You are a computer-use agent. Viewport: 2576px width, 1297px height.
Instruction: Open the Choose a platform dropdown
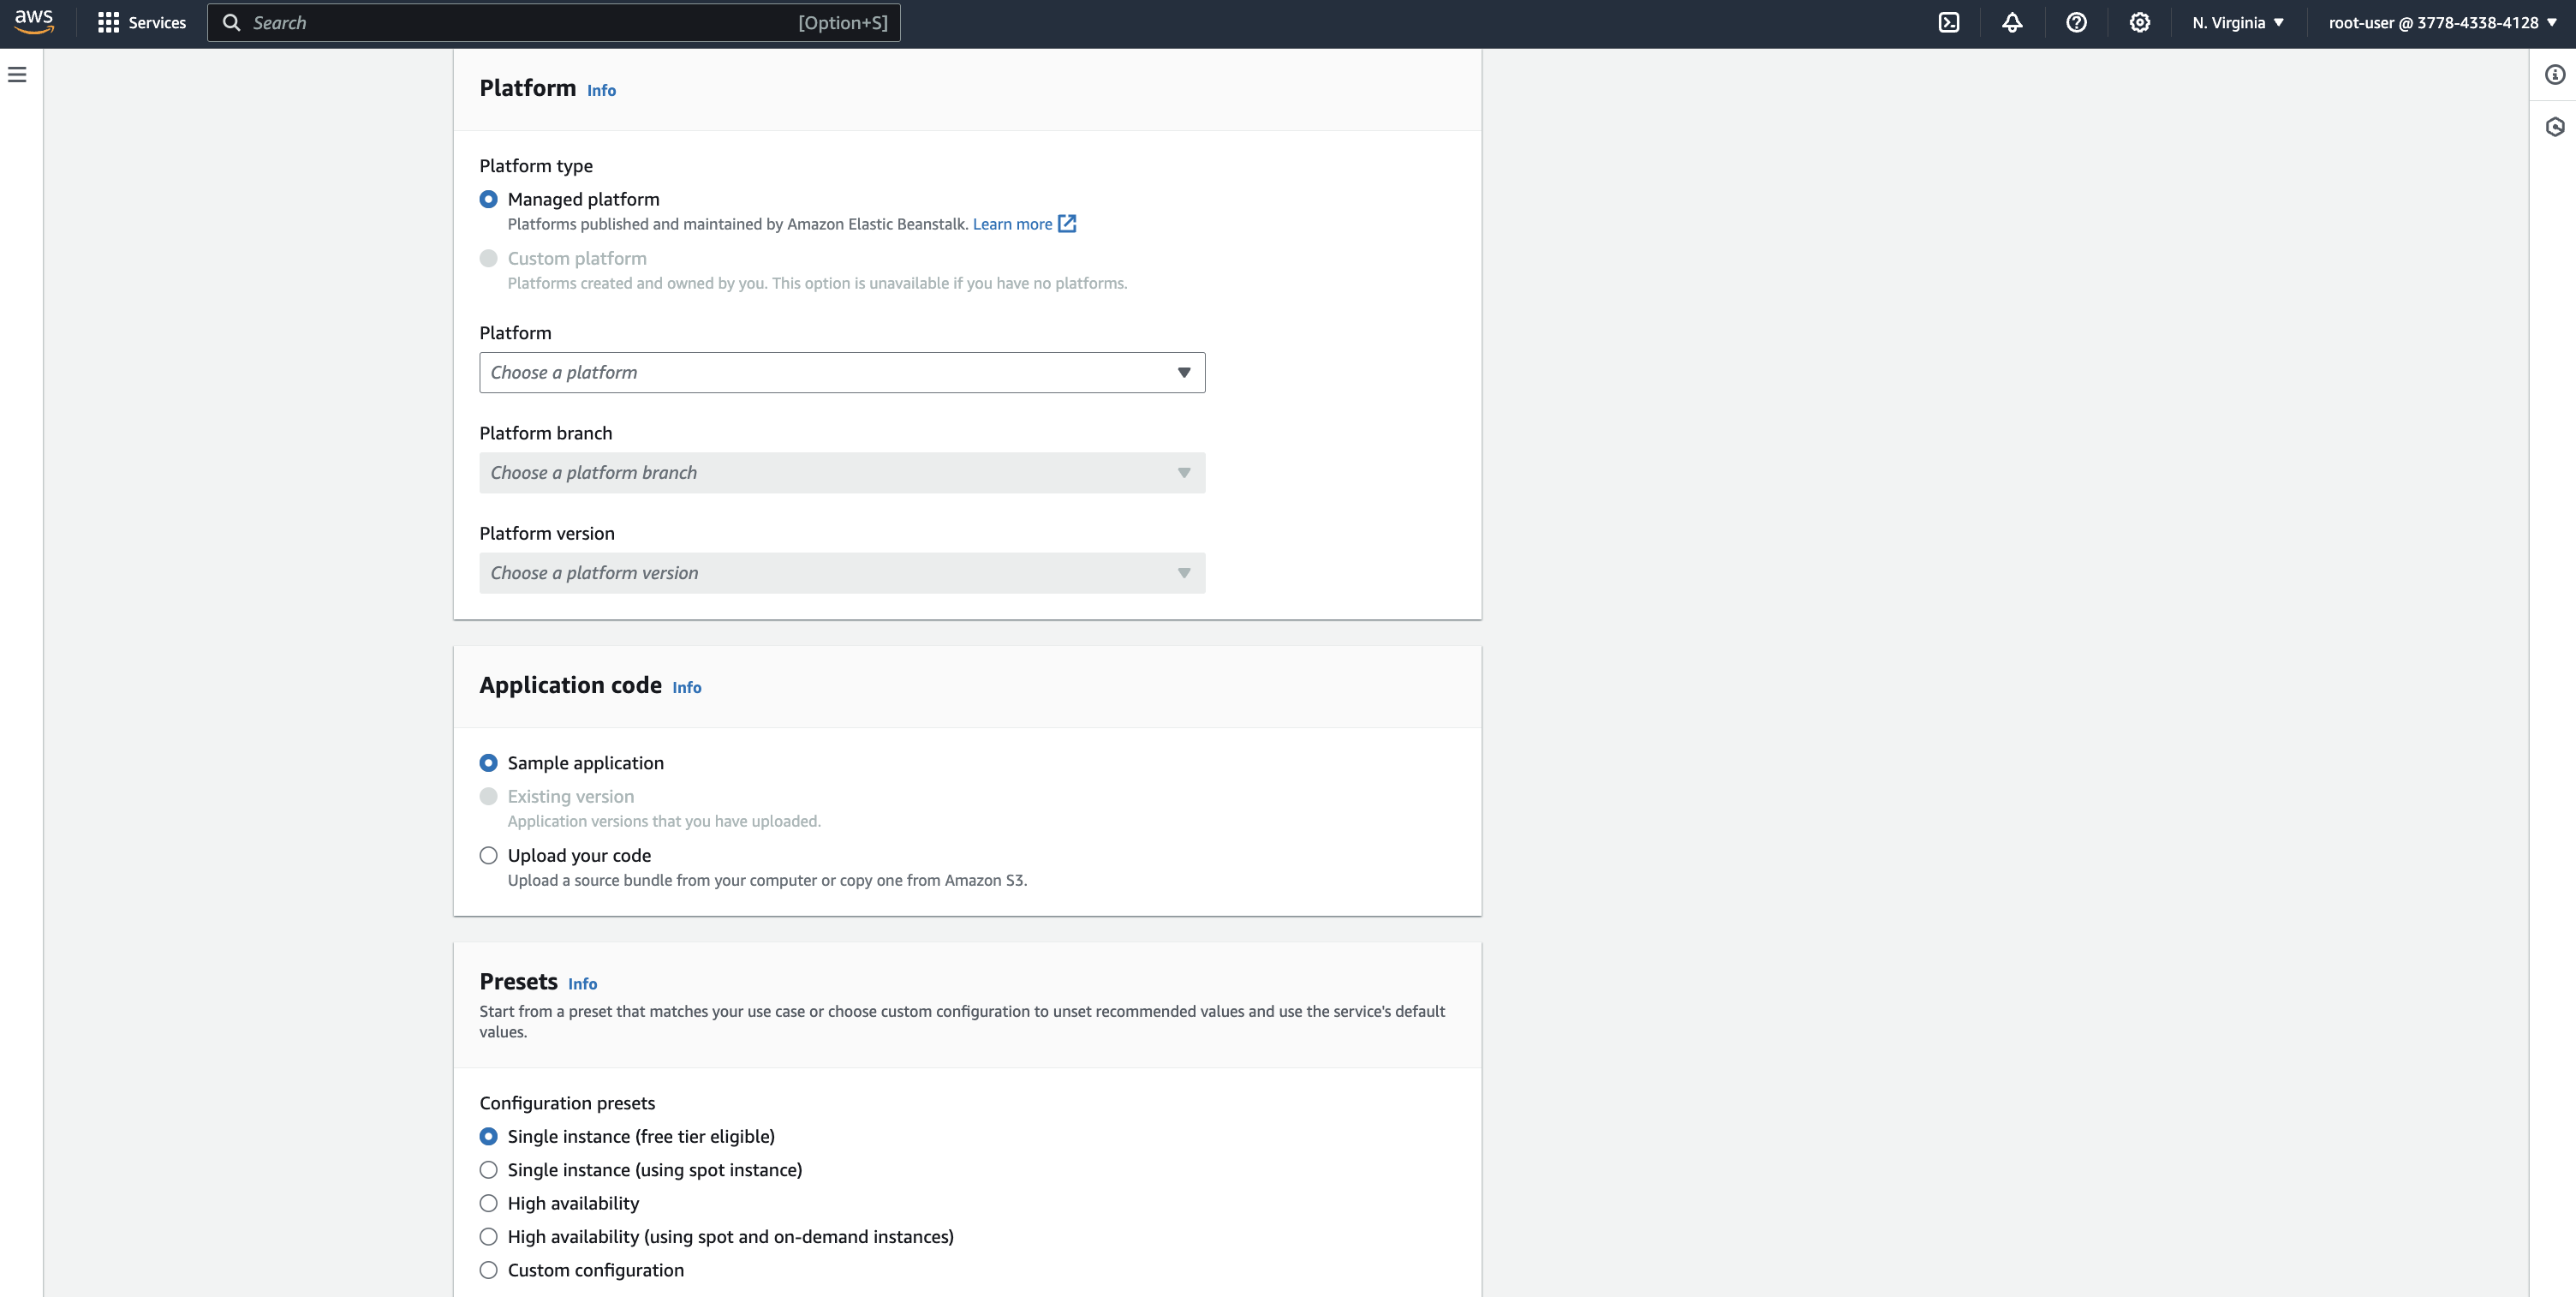click(841, 372)
